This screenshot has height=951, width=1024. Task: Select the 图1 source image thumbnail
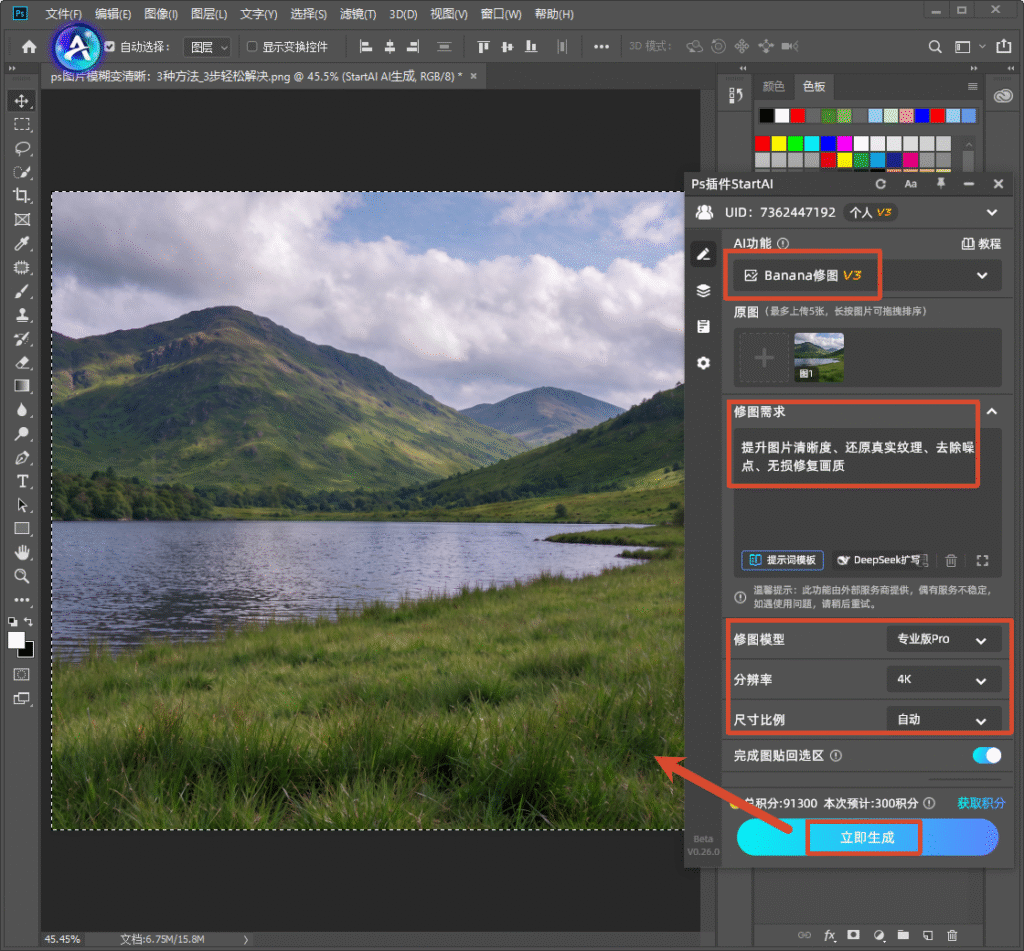pyautogui.click(x=819, y=357)
